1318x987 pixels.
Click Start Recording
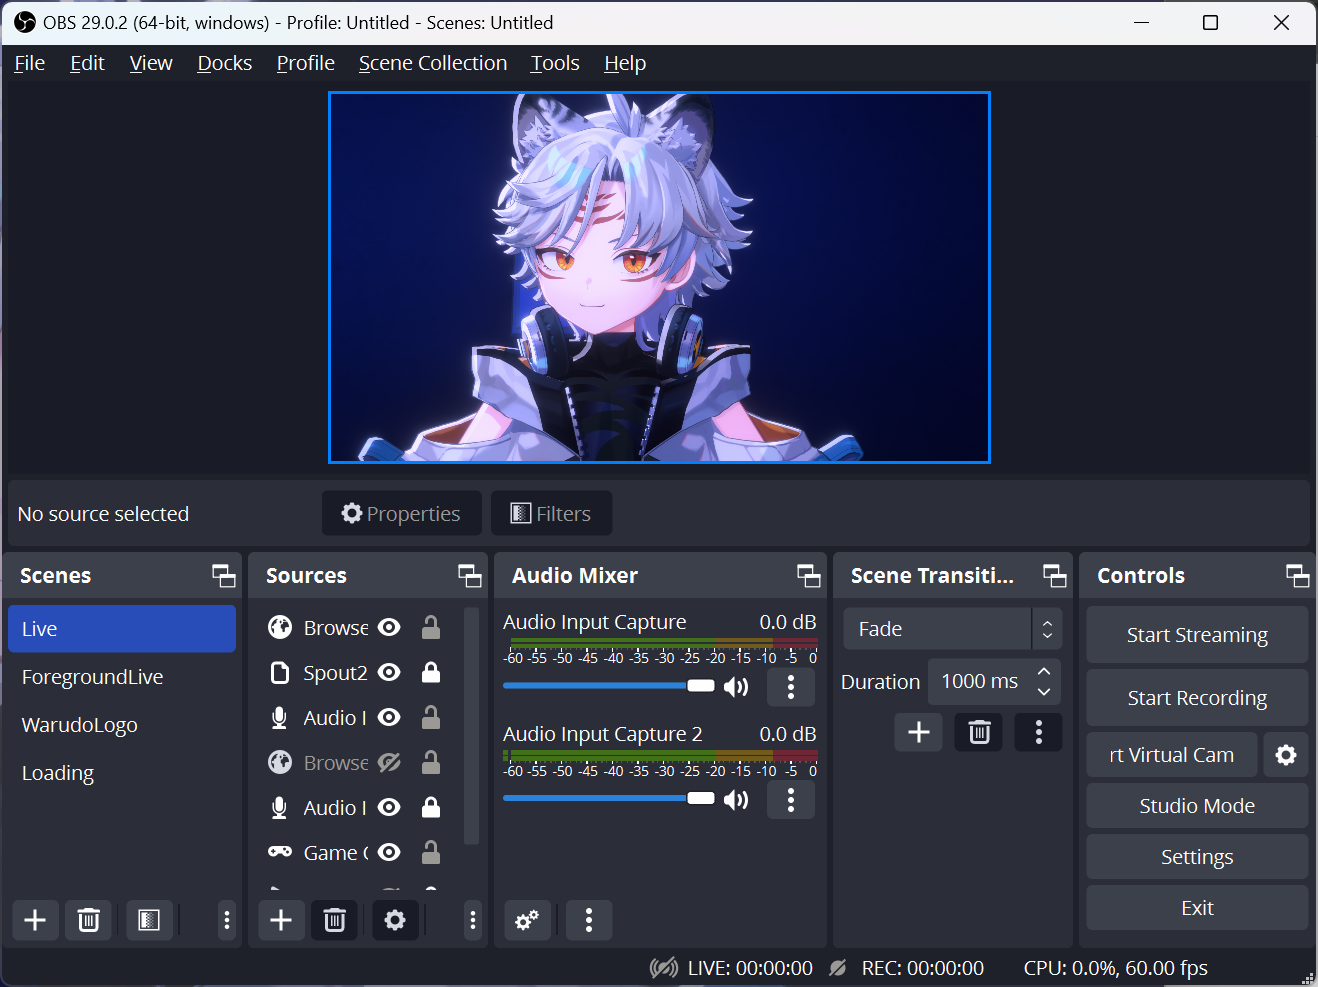1197,698
